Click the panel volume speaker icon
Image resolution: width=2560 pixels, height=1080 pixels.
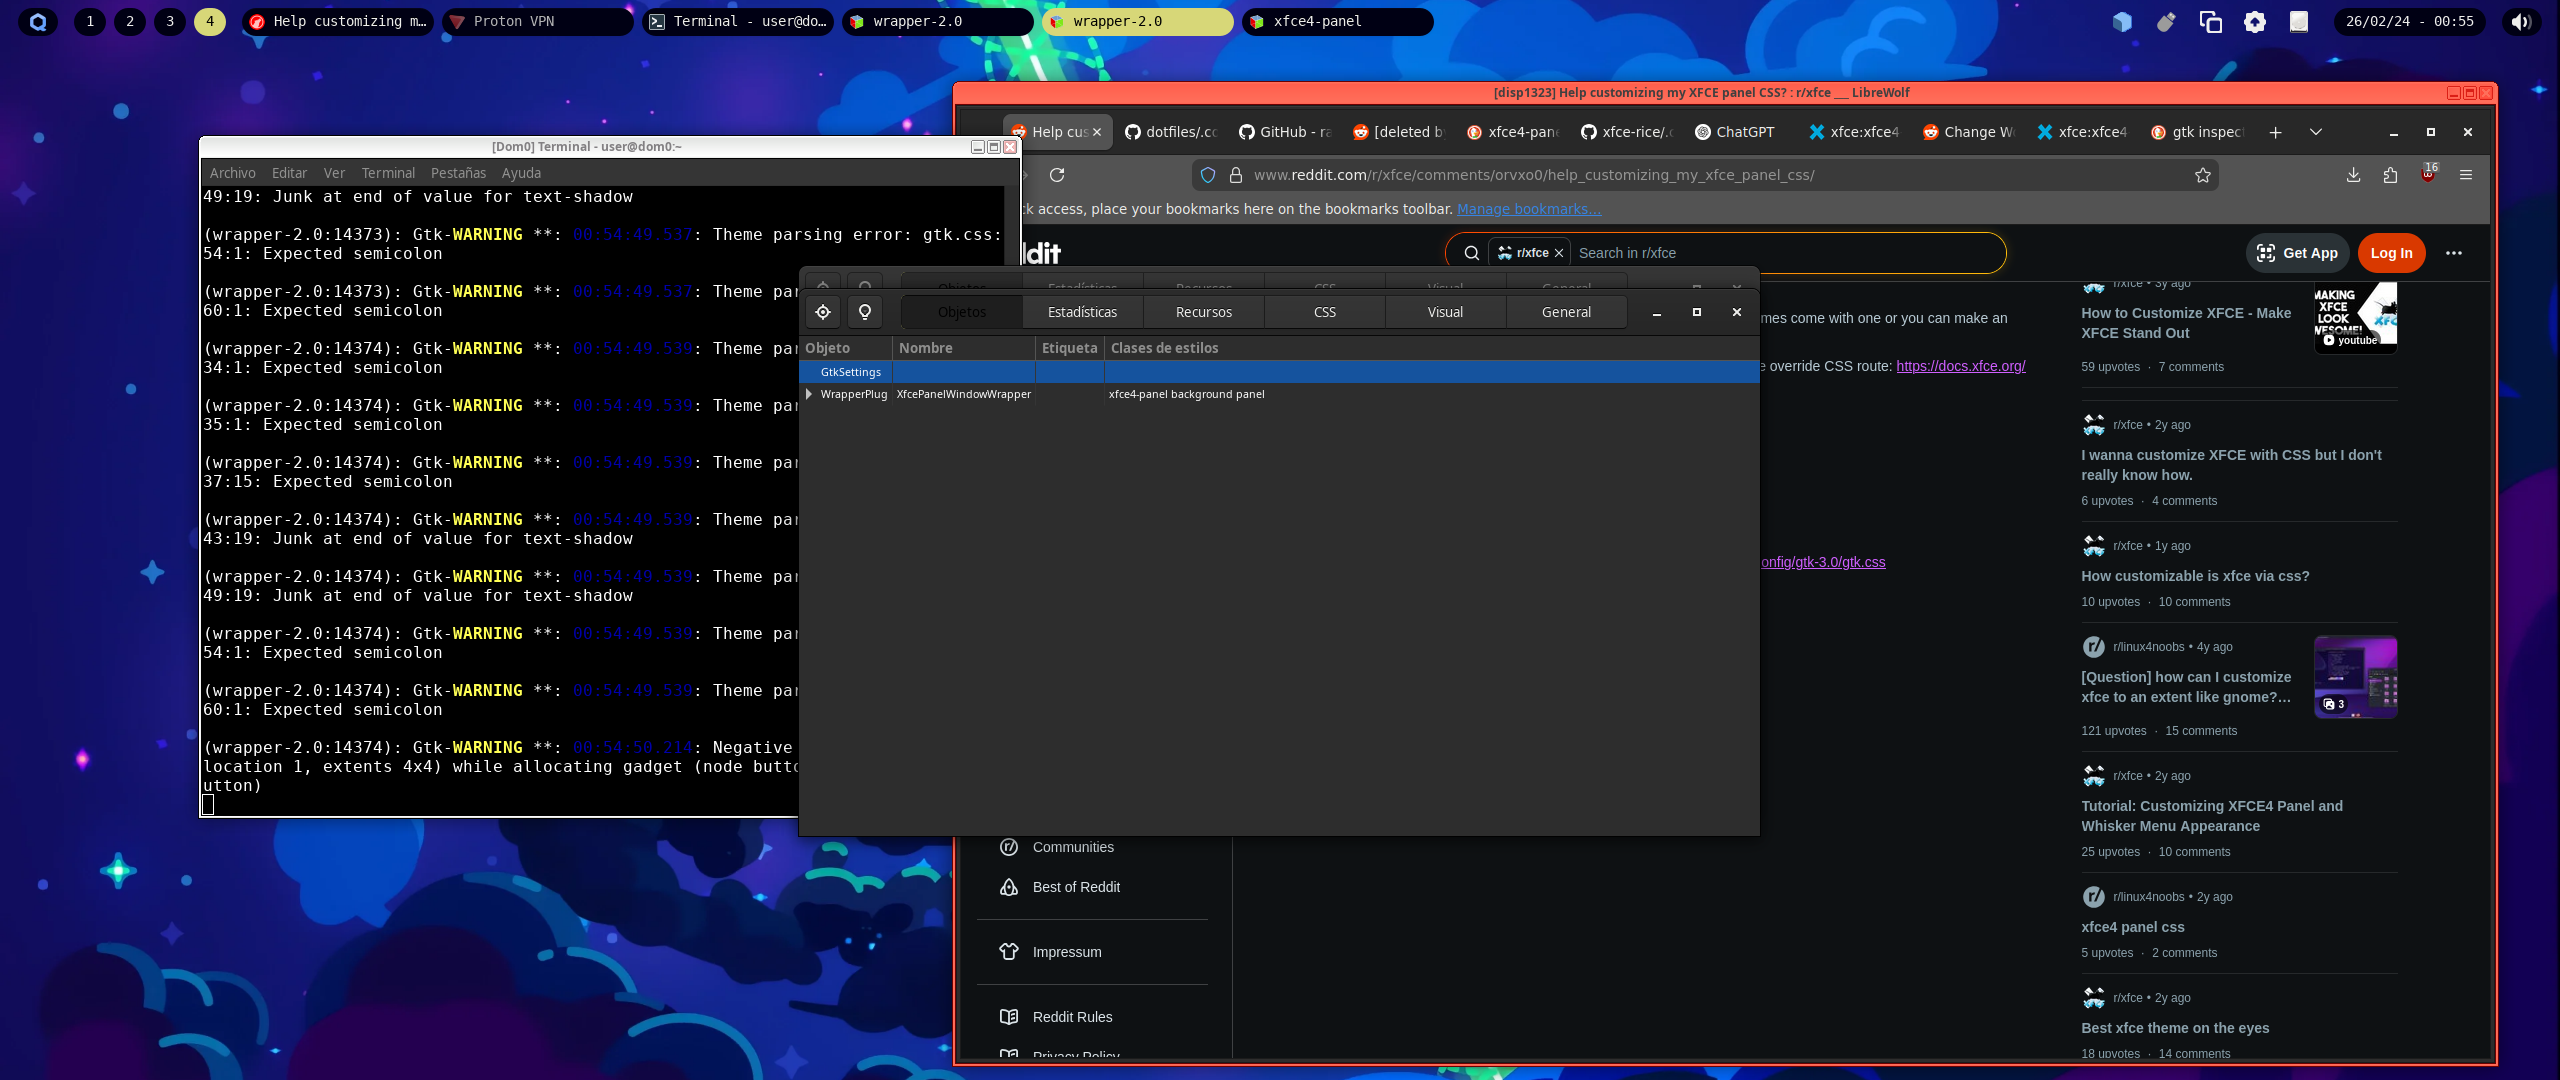coord(2520,21)
